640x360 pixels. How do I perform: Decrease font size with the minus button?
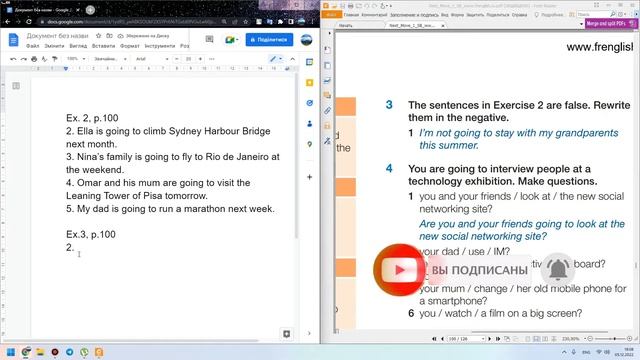point(177,59)
